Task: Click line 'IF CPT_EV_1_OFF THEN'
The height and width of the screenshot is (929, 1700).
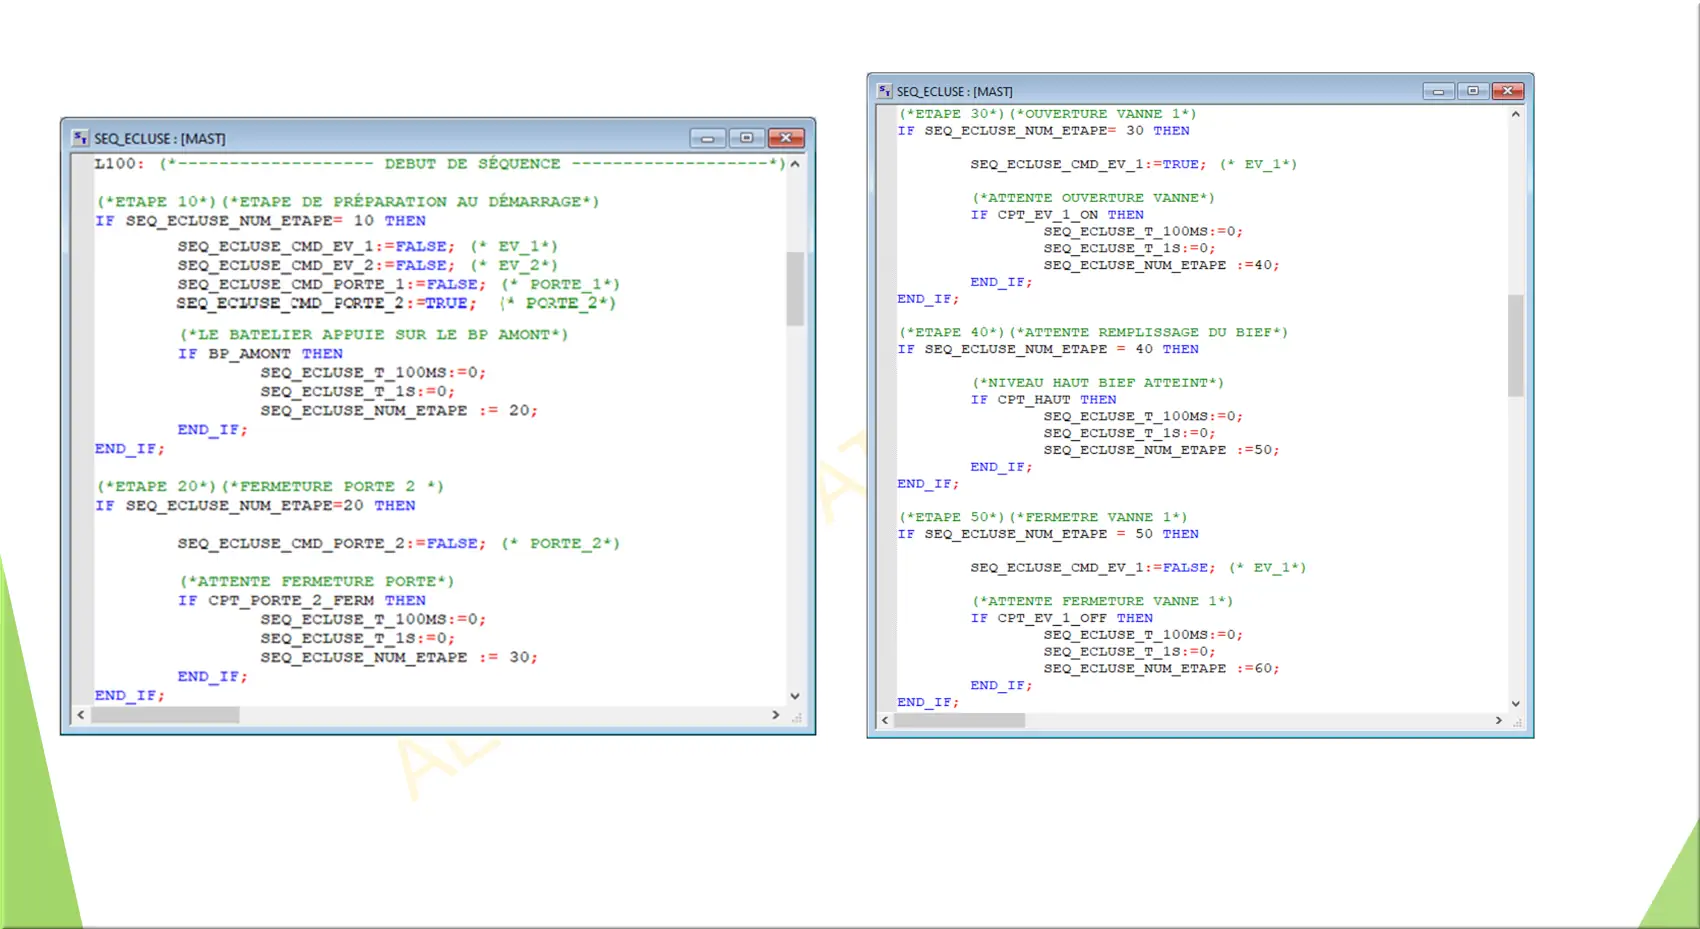Action: [1062, 619]
